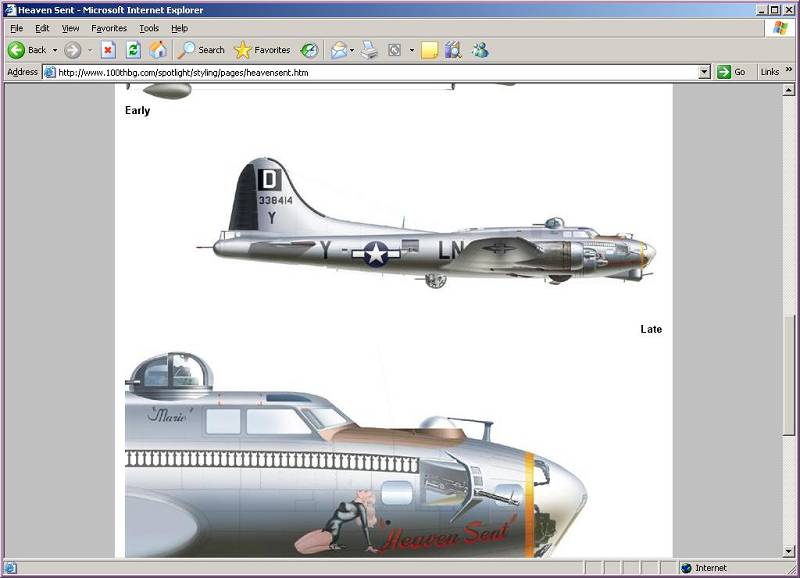The image size is (800, 578).
Task: Click the Search toolbar button
Action: pyautogui.click(x=201, y=50)
